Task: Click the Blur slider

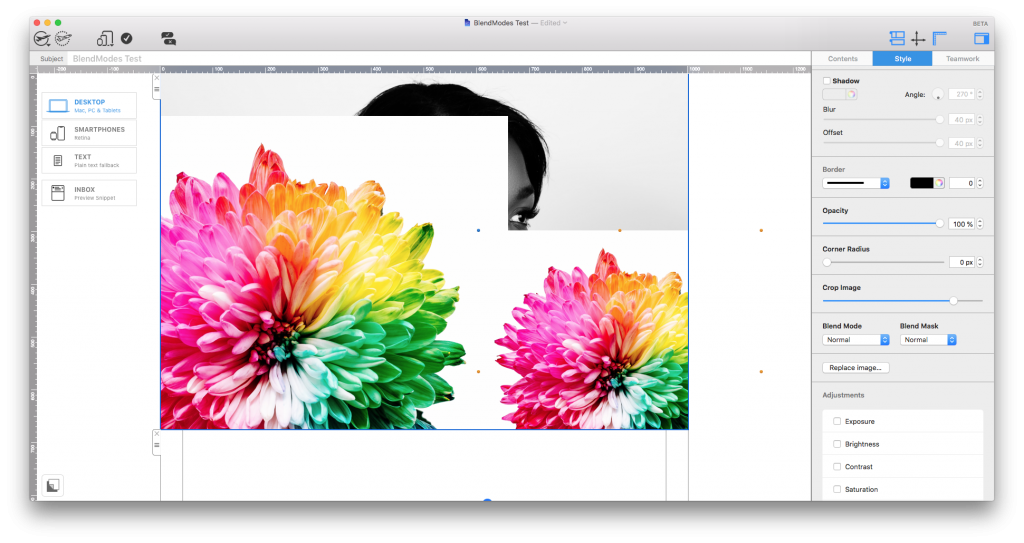Action: coord(883,120)
